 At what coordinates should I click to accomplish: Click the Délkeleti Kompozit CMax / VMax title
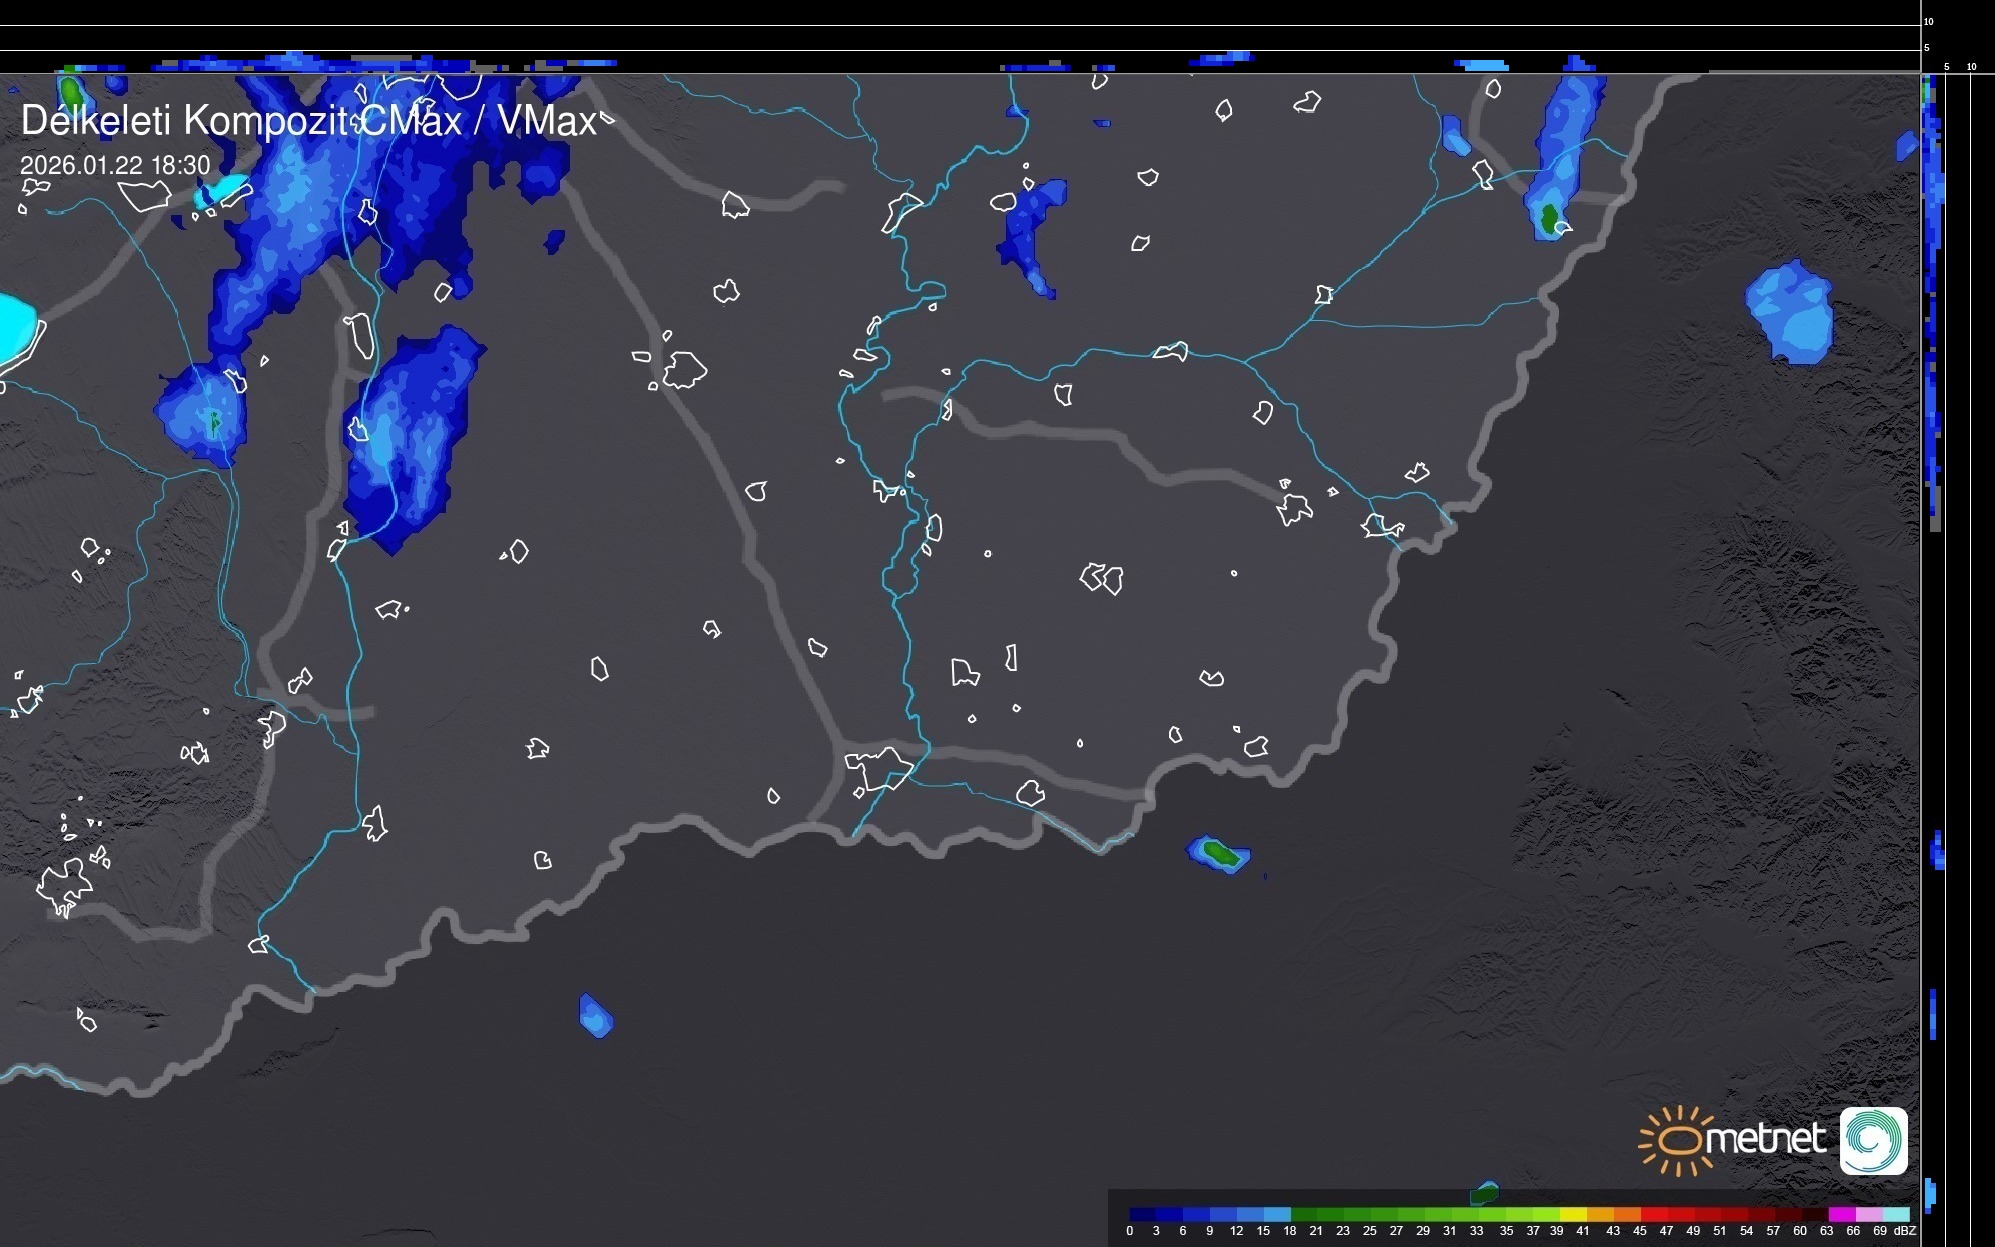(x=308, y=121)
